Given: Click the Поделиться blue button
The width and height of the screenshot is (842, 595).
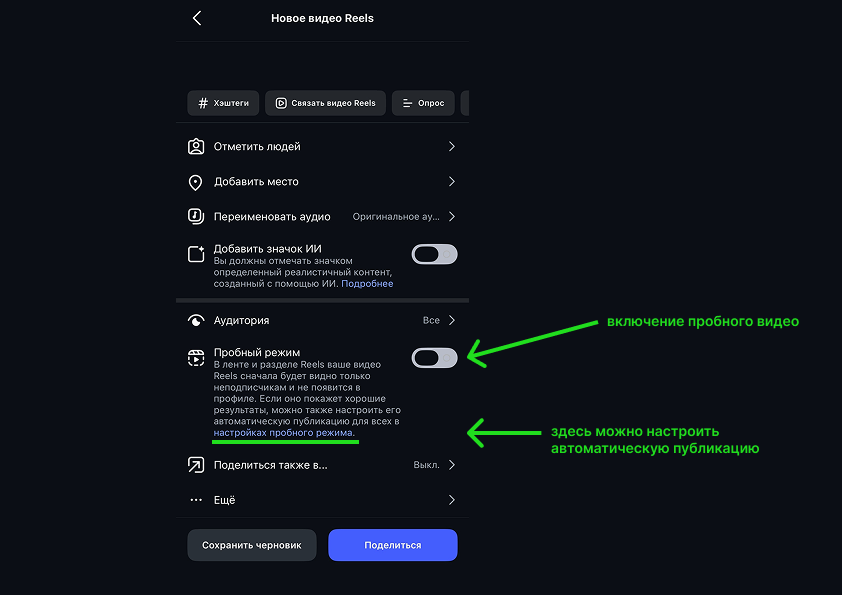Looking at the screenshot, I should [x=393, y=545].
